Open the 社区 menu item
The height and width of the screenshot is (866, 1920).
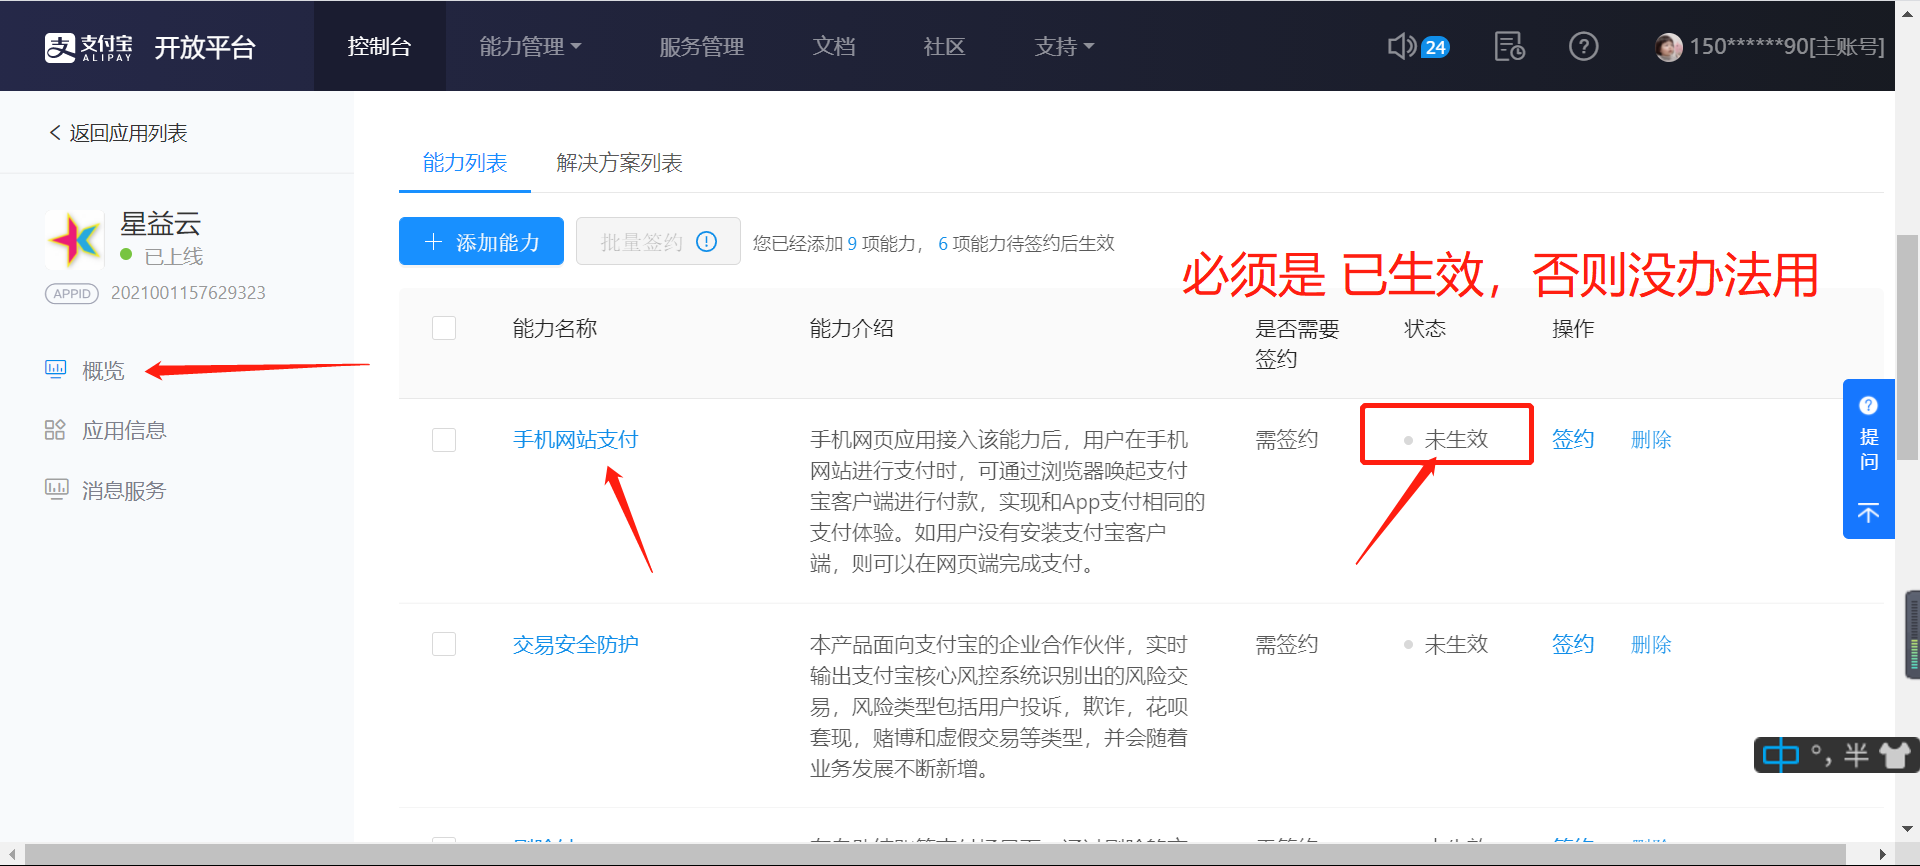944,46
